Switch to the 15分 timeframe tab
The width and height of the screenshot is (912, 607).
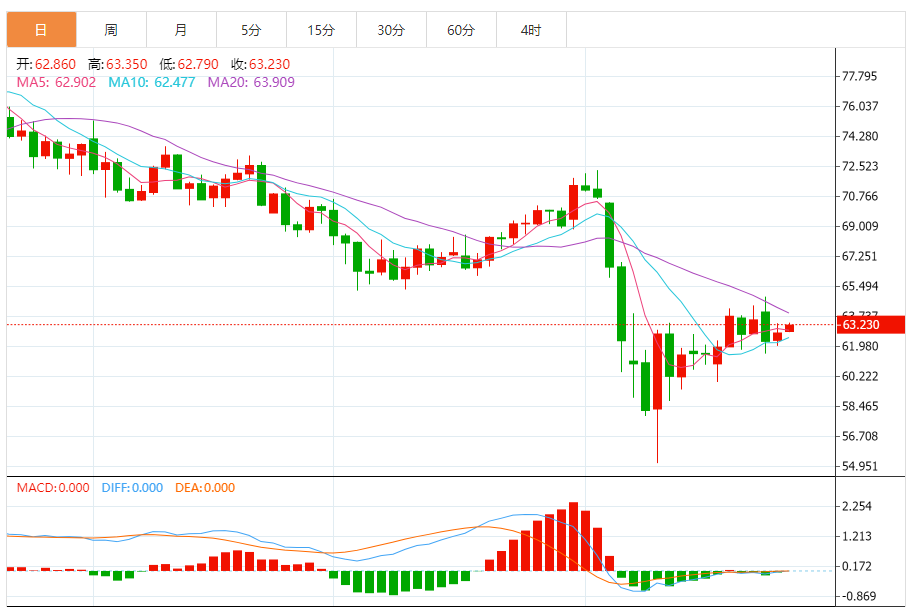322,30
